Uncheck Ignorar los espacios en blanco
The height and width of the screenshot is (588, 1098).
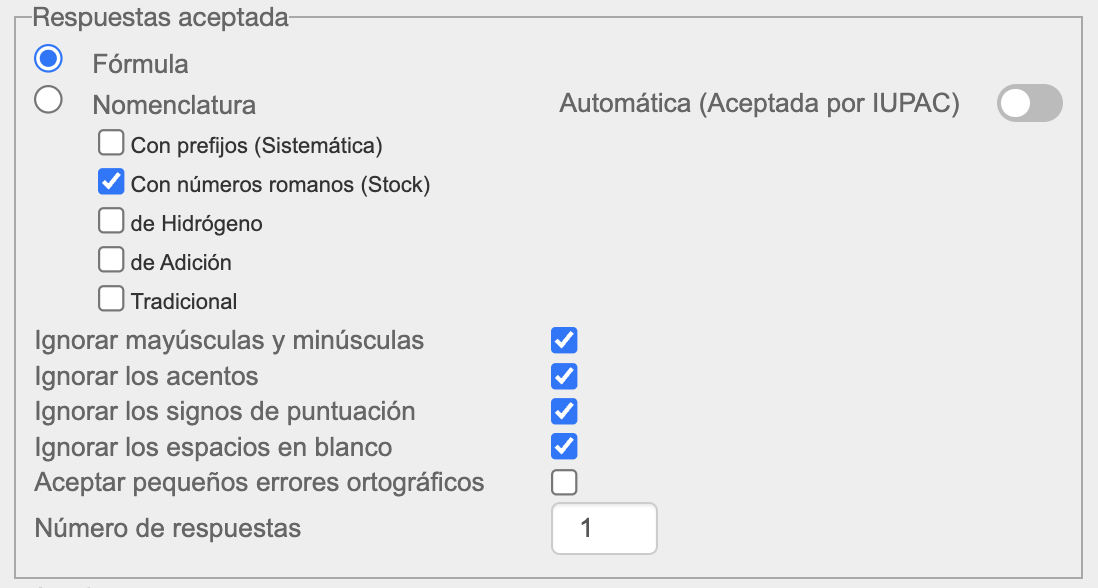coord(564,446)
